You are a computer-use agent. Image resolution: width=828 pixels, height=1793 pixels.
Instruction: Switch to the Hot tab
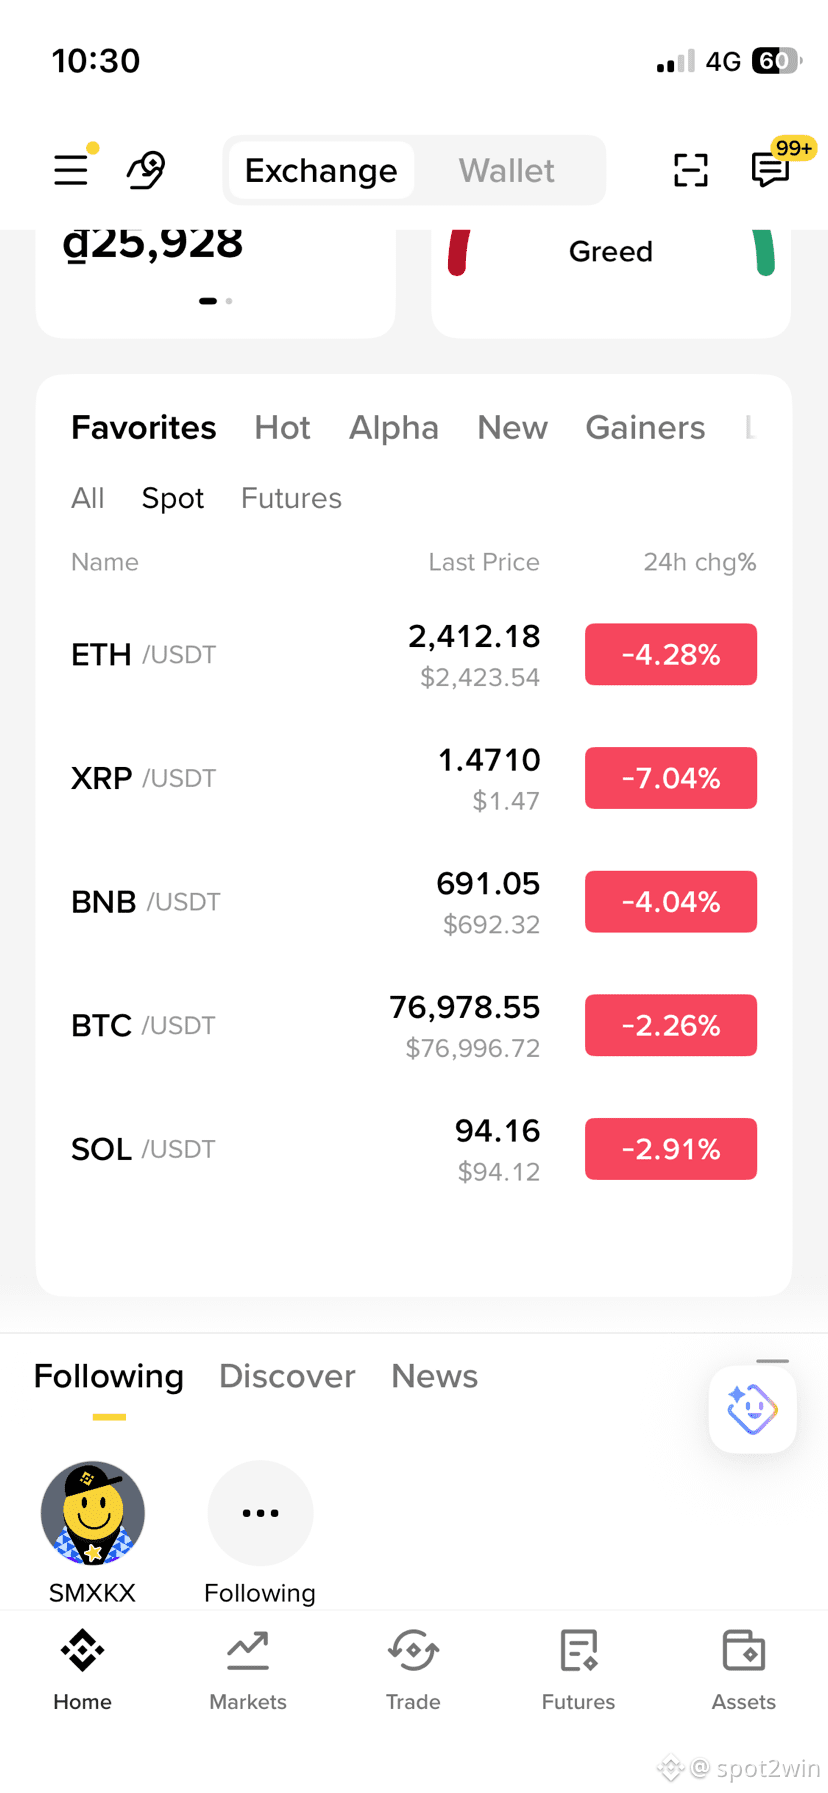click(x=282, y=428)
